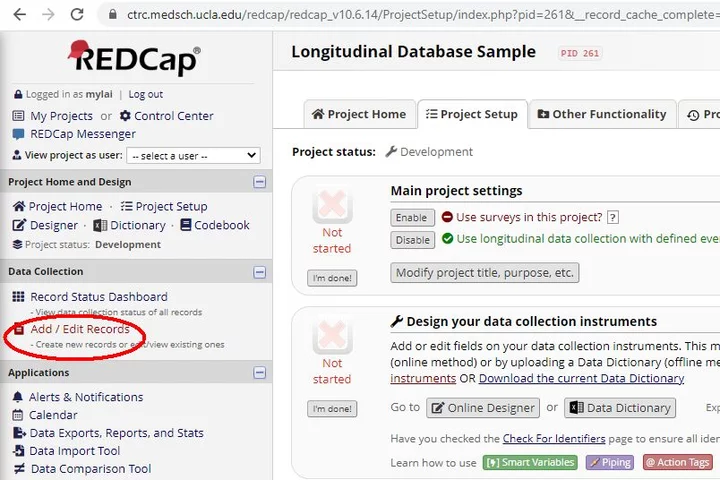Open Data Import Tool
The height and width of the screenshot is (480, 720).
[74, 451]
